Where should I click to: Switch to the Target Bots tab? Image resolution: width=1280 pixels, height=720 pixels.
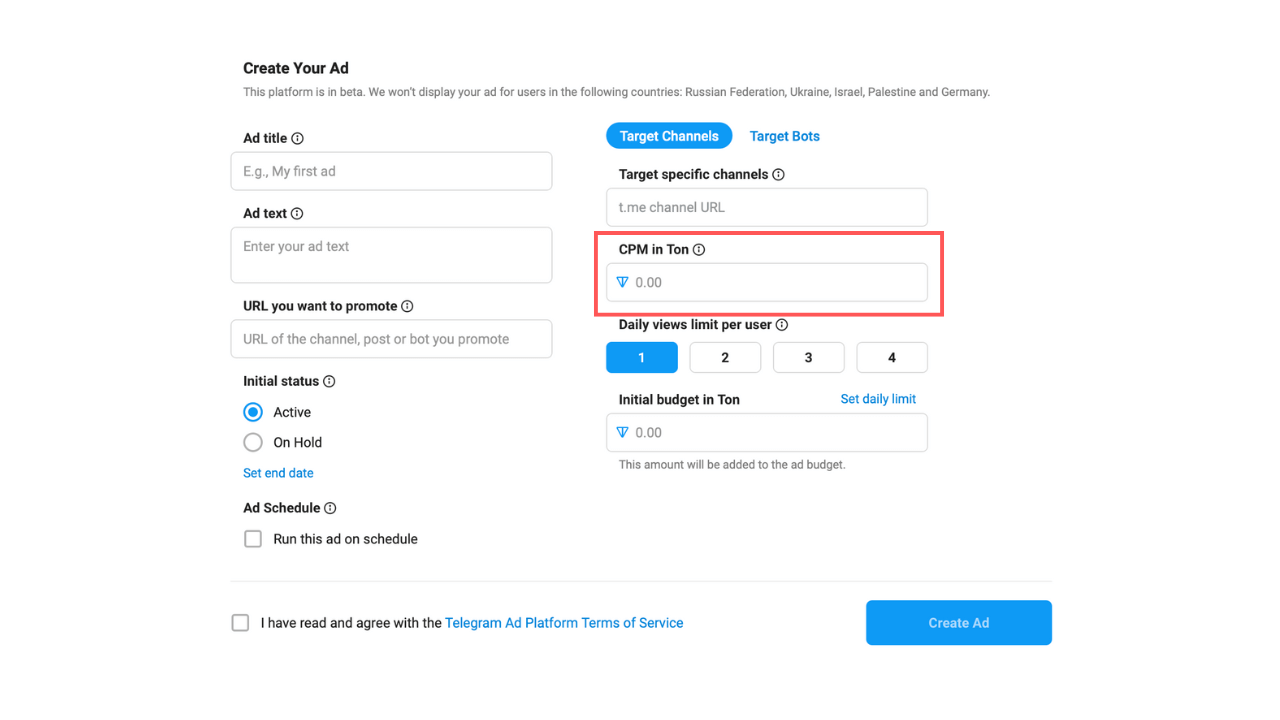[784, 136]
